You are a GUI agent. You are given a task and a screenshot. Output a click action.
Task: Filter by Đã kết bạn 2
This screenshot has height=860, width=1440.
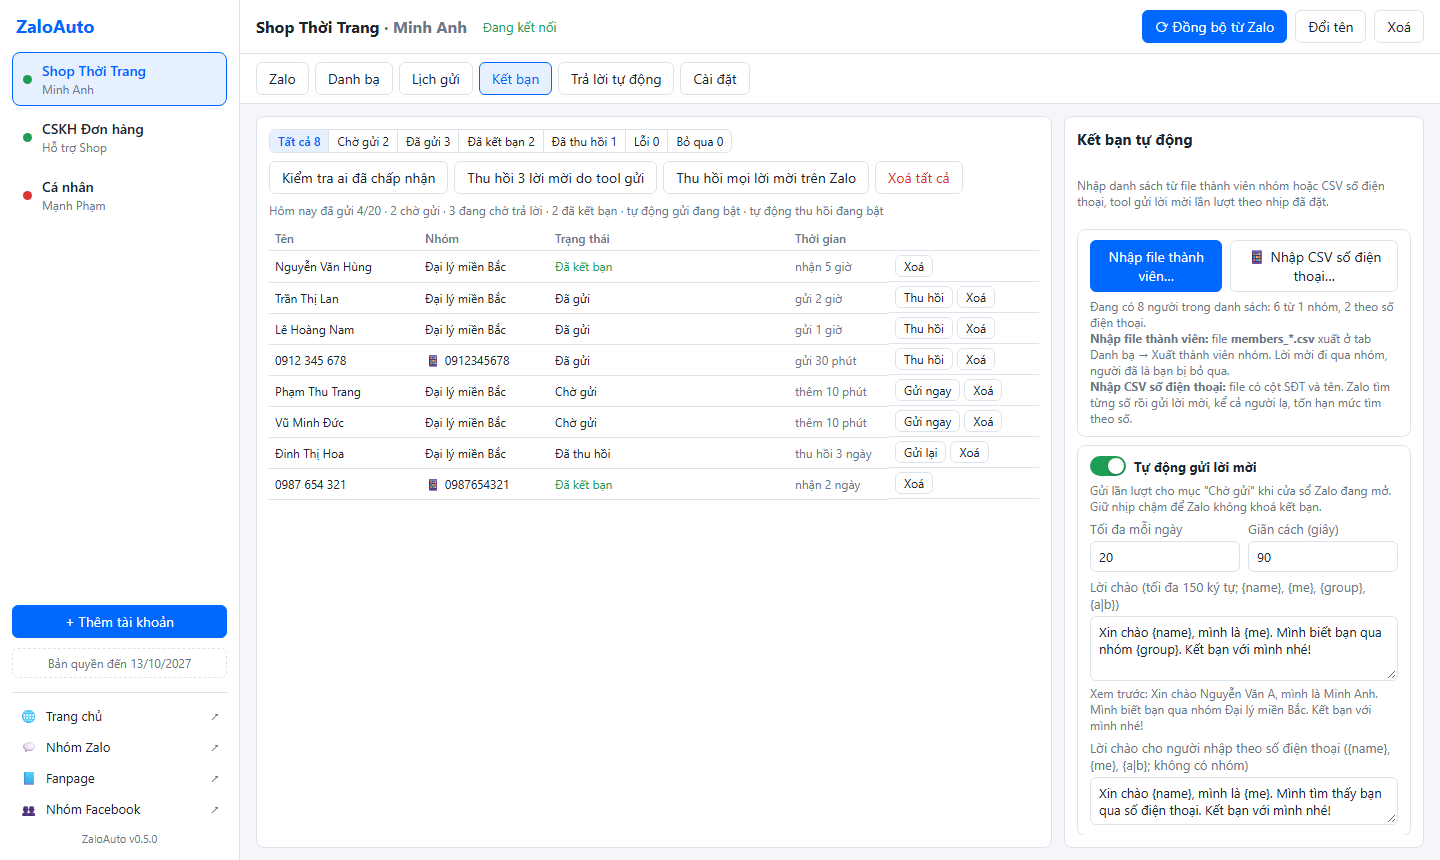[501, 142]
